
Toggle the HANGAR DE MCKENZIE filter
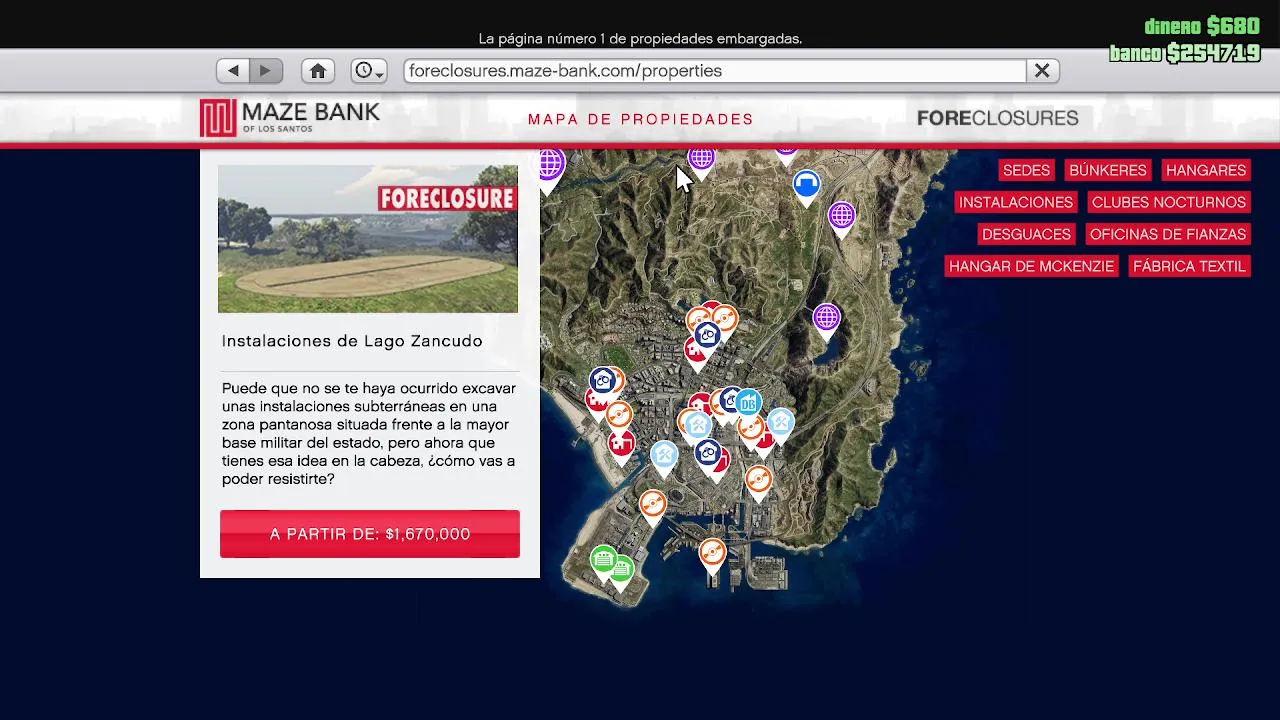1031,266
